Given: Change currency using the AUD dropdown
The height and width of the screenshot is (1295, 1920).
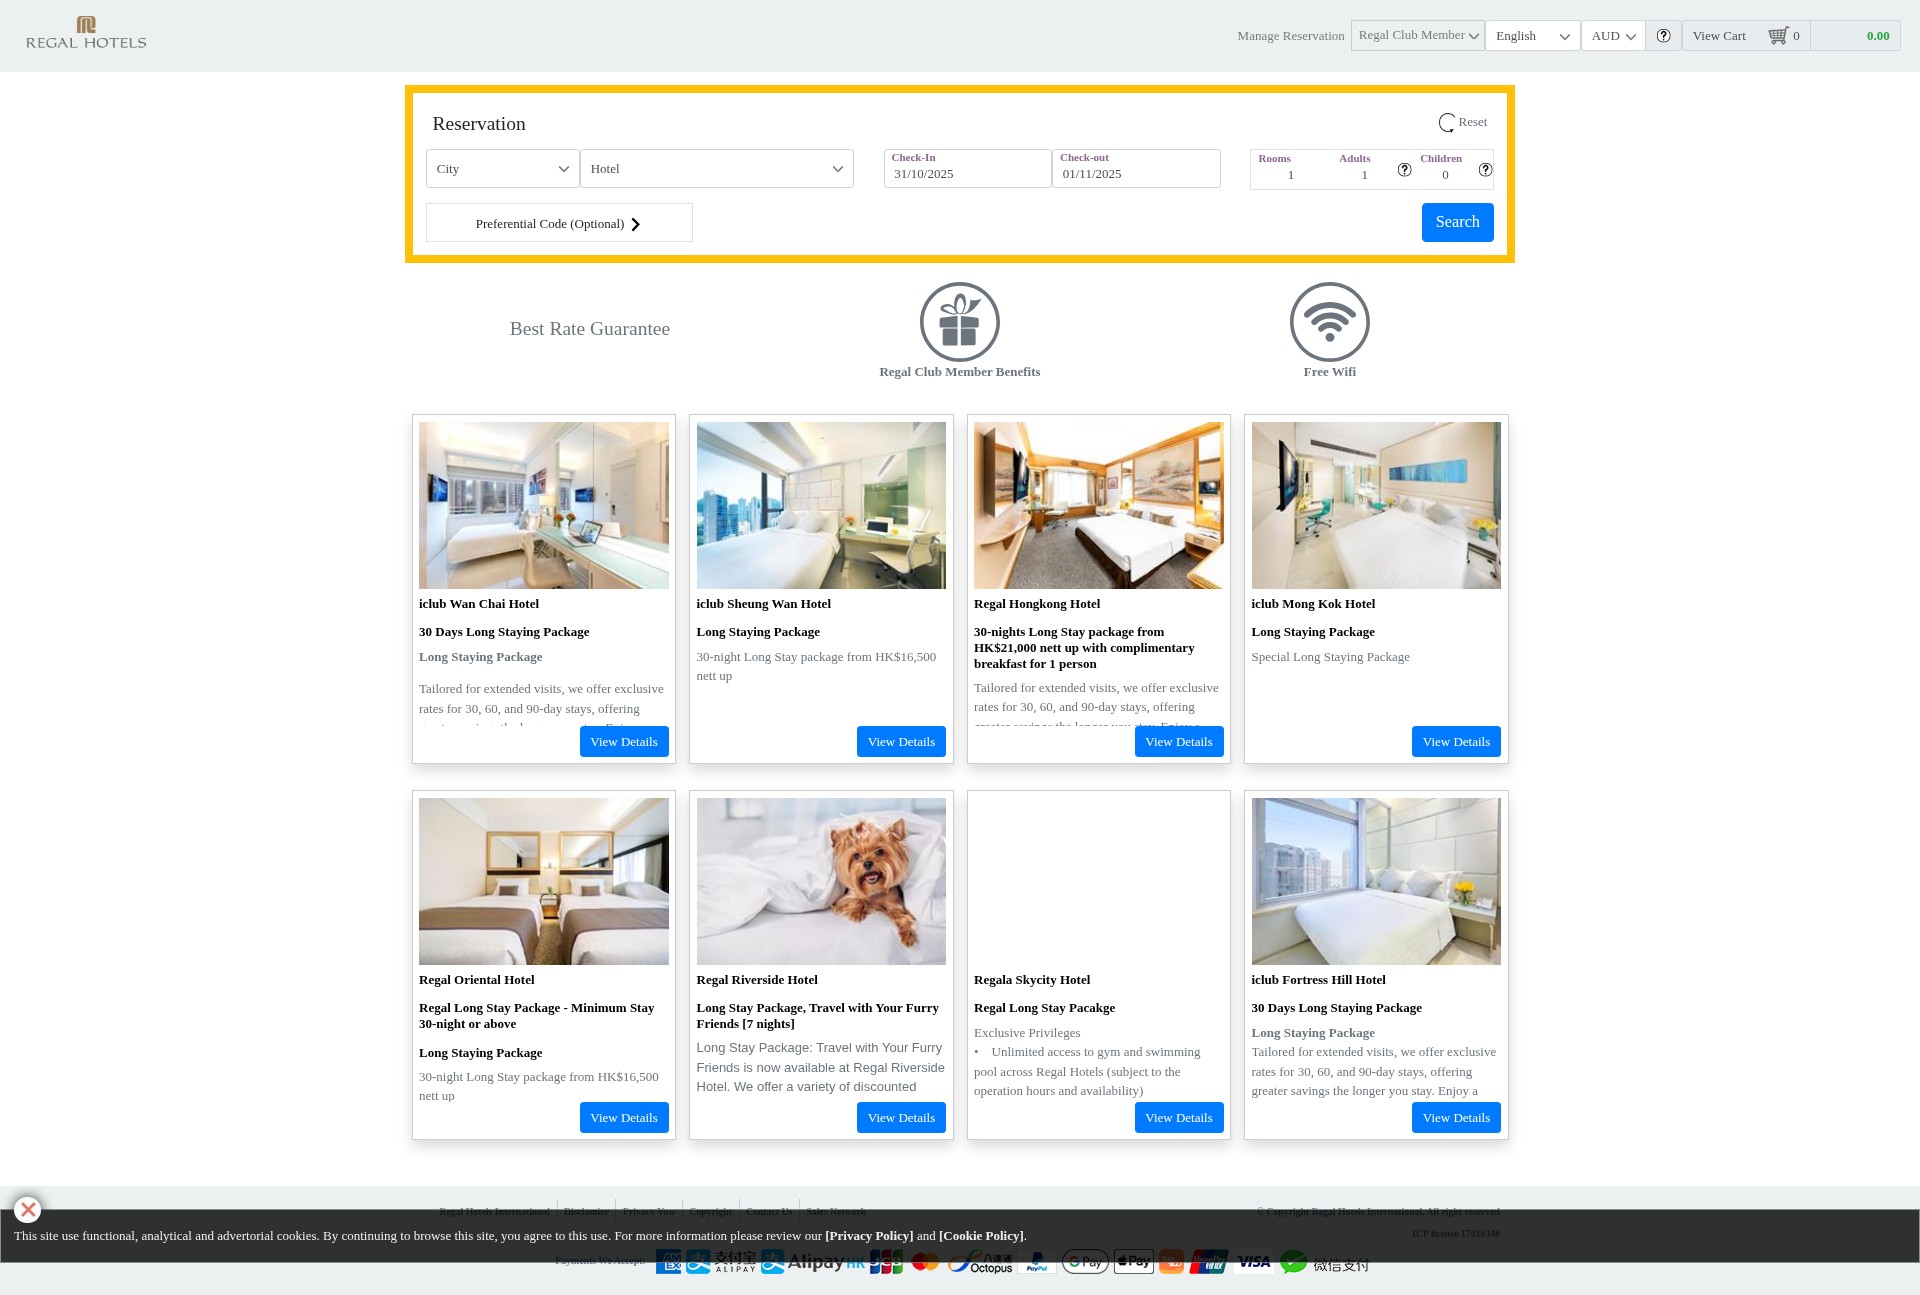Looking at the screenshot, I should click(1613, 36).
